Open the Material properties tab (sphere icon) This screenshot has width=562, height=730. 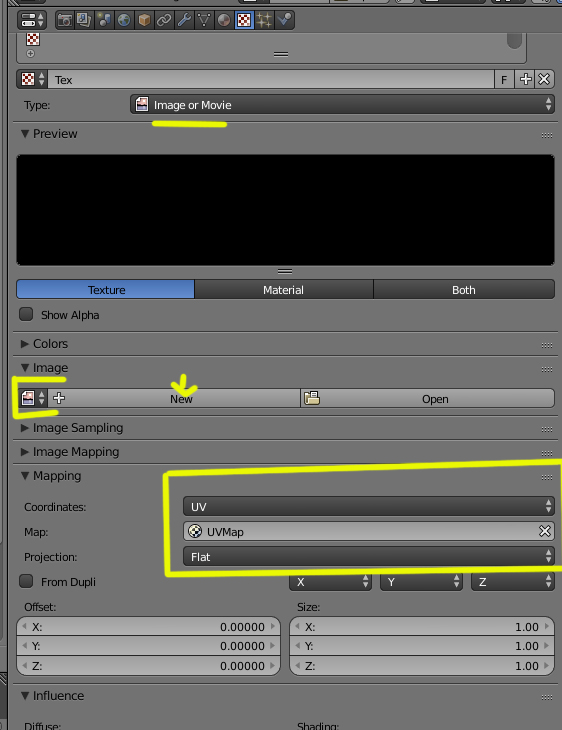point(224,20)
